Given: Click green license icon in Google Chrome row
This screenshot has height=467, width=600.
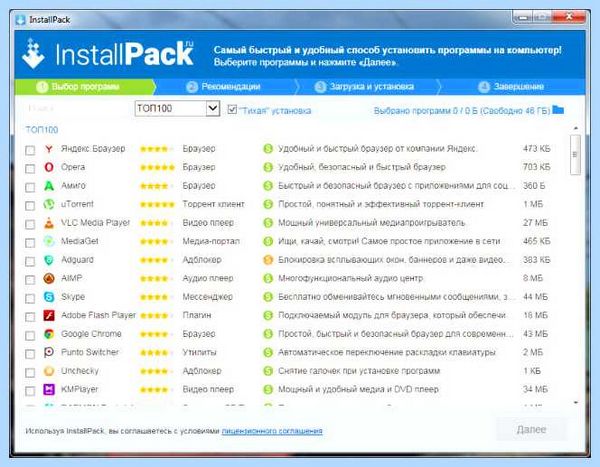Looking at the screenshot, I should [268, 334].
